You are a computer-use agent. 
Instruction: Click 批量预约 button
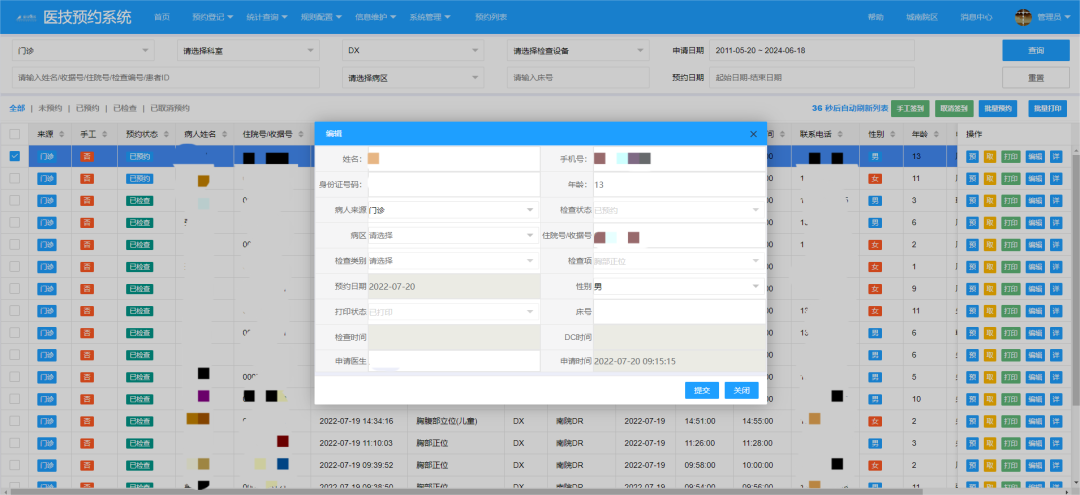[997, 108]
